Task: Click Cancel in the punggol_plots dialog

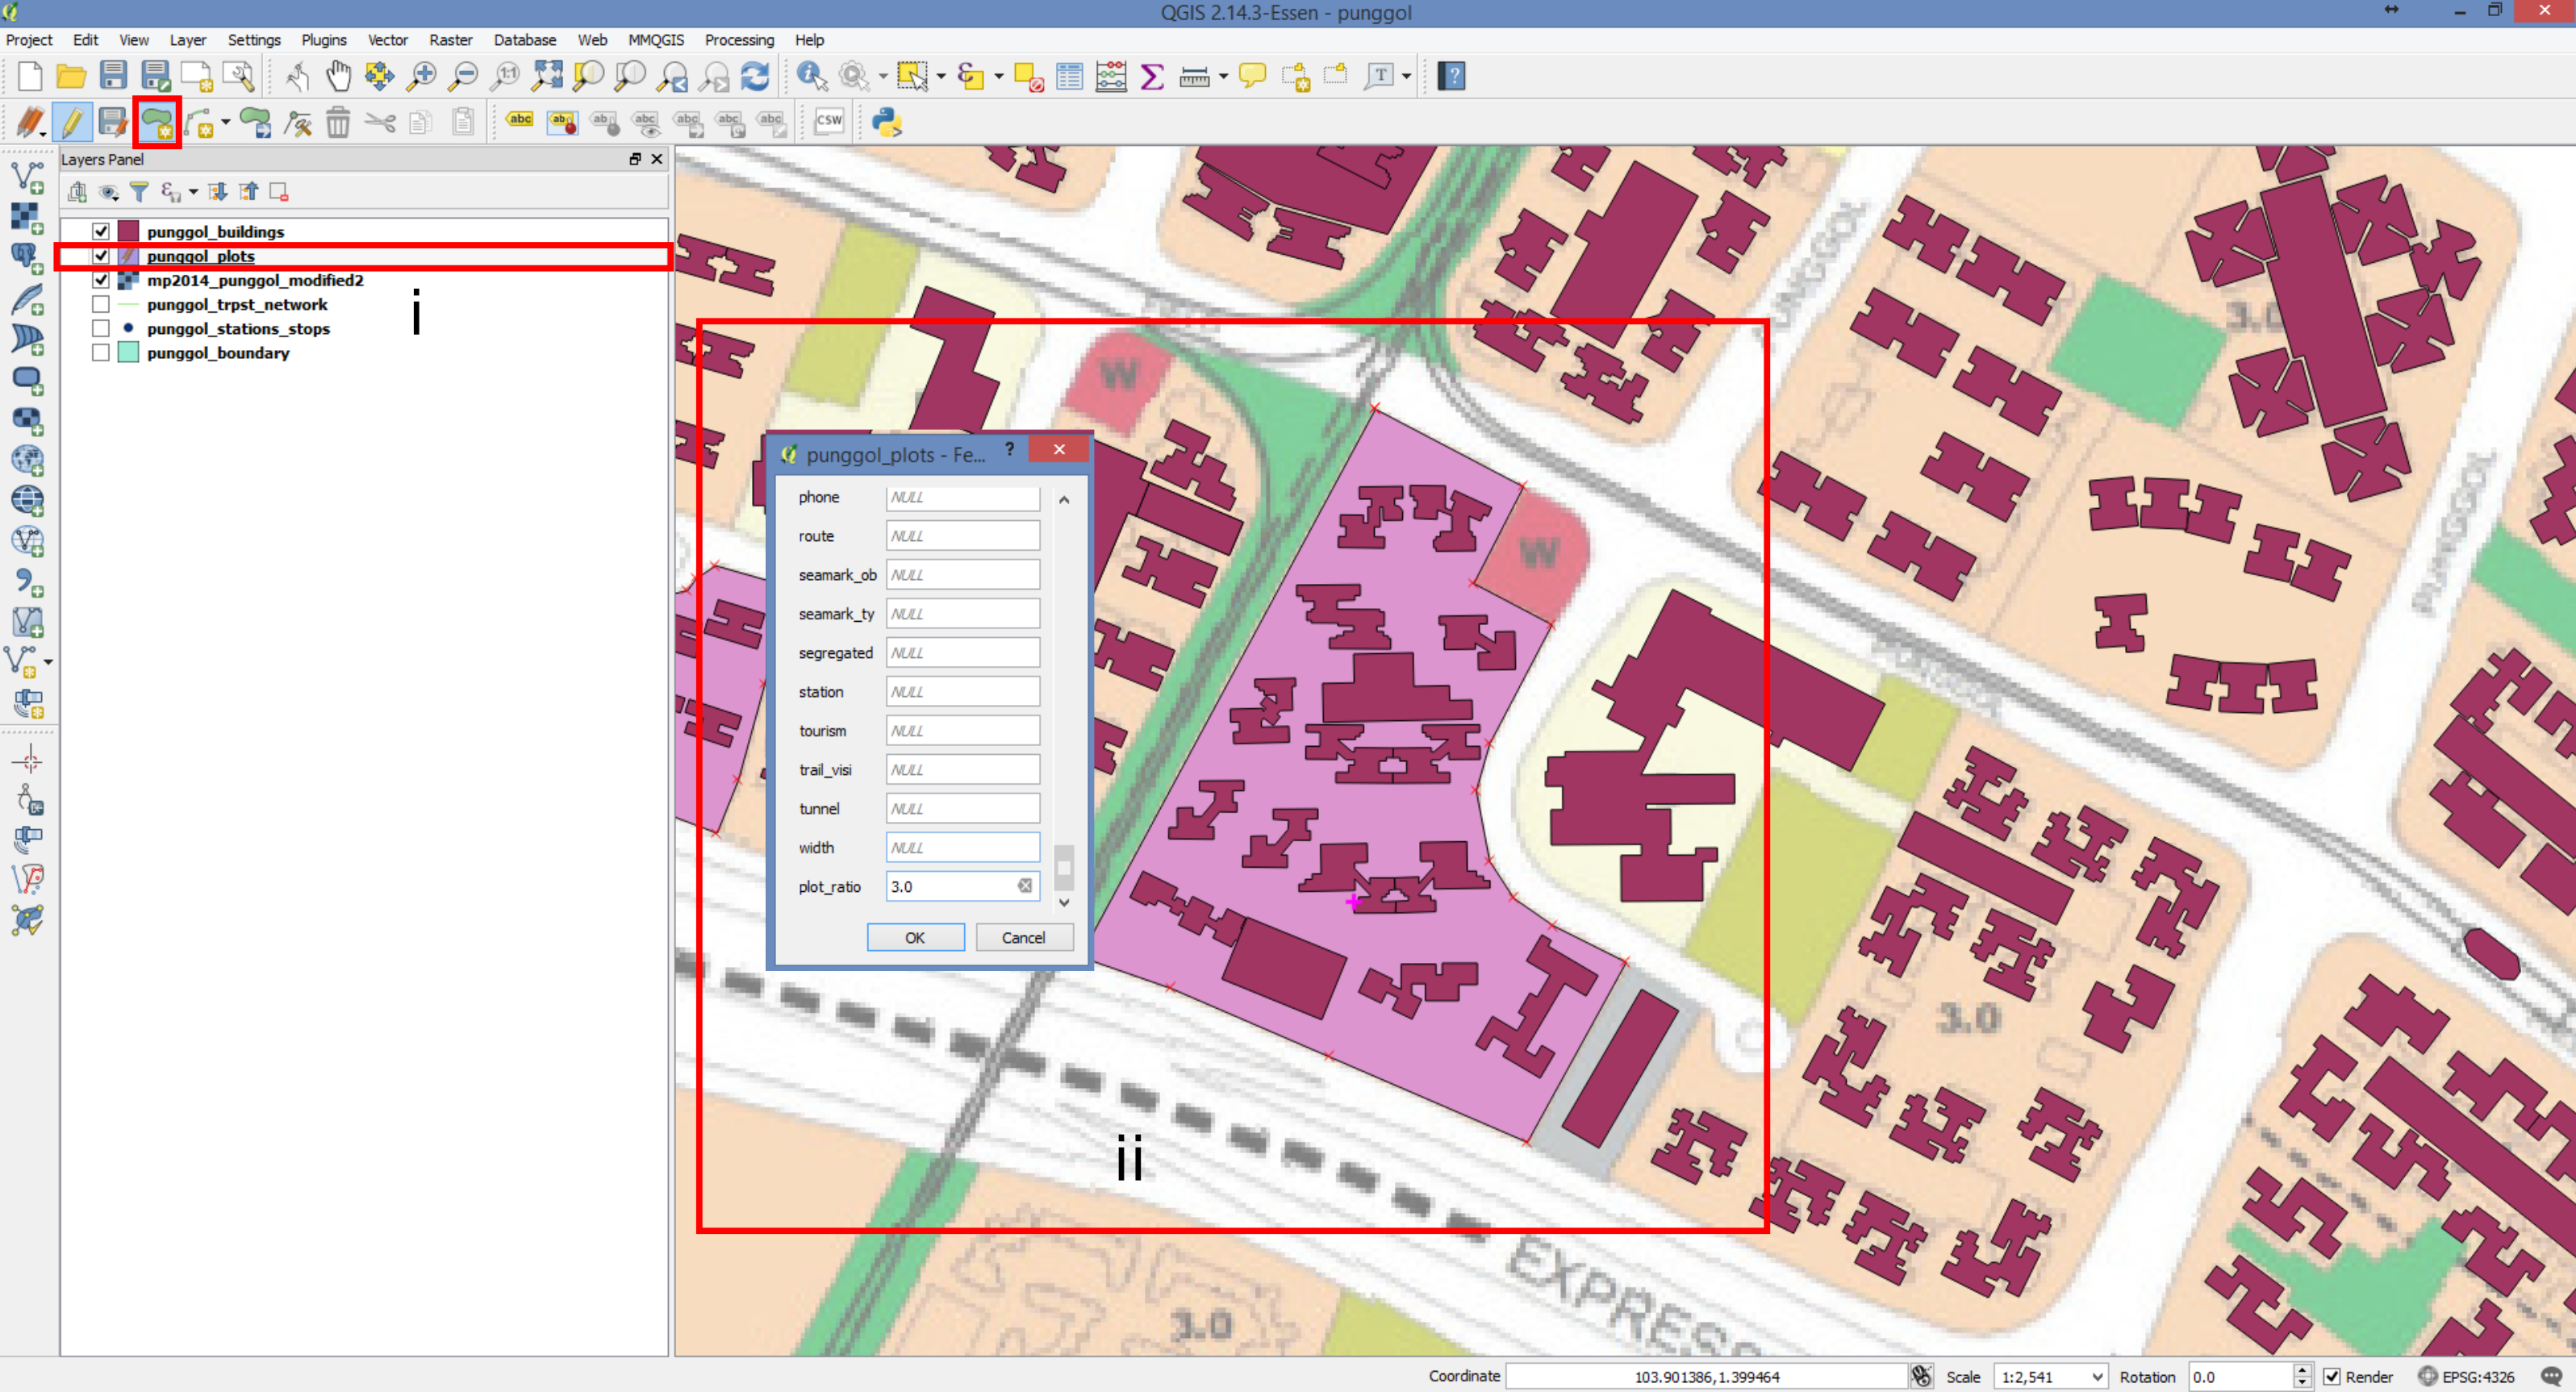Action: point(1023,937)
